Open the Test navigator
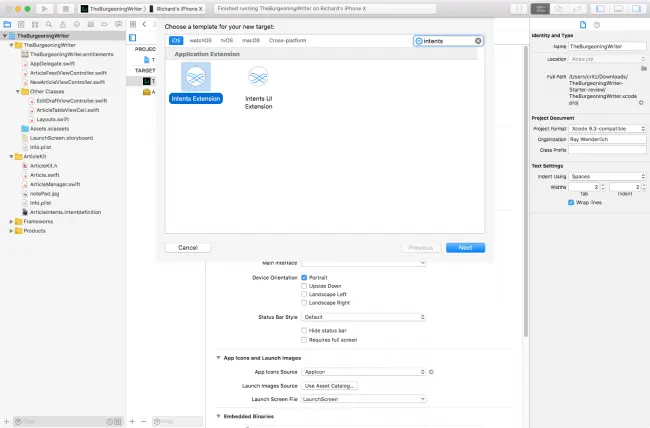This screenshot has height=428, width=650. click(77, 24)
